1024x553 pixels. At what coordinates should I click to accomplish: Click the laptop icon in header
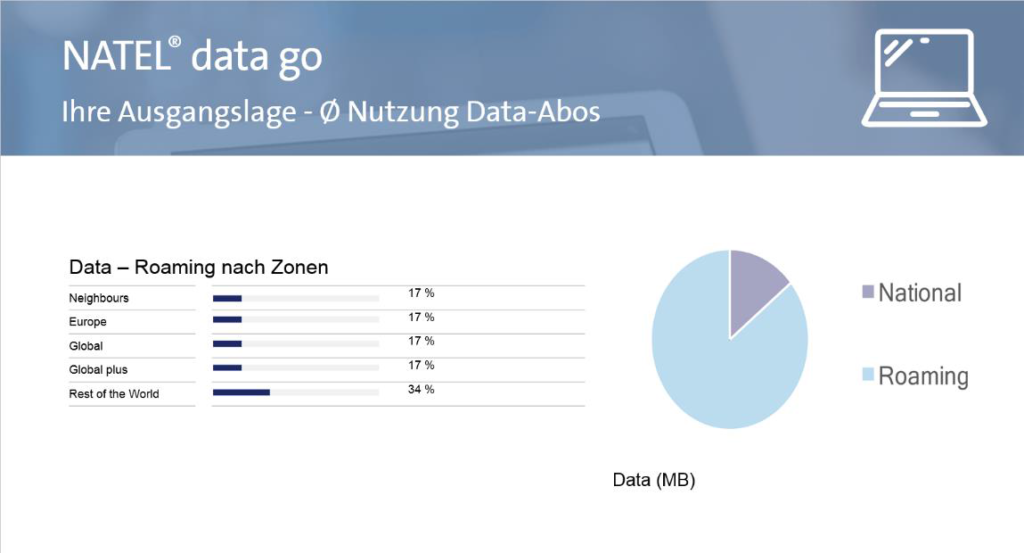924,78
